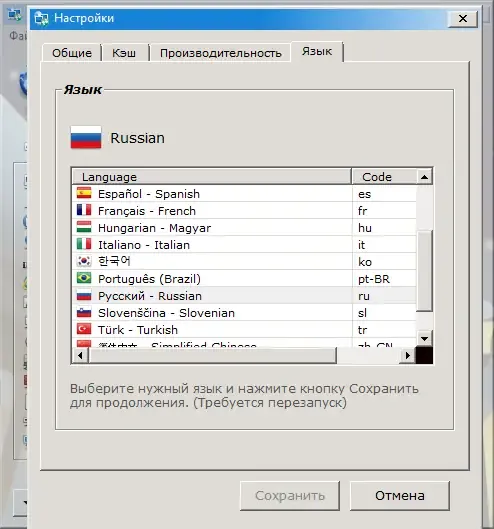Pick the Korean flag icon

pos(84,261)
